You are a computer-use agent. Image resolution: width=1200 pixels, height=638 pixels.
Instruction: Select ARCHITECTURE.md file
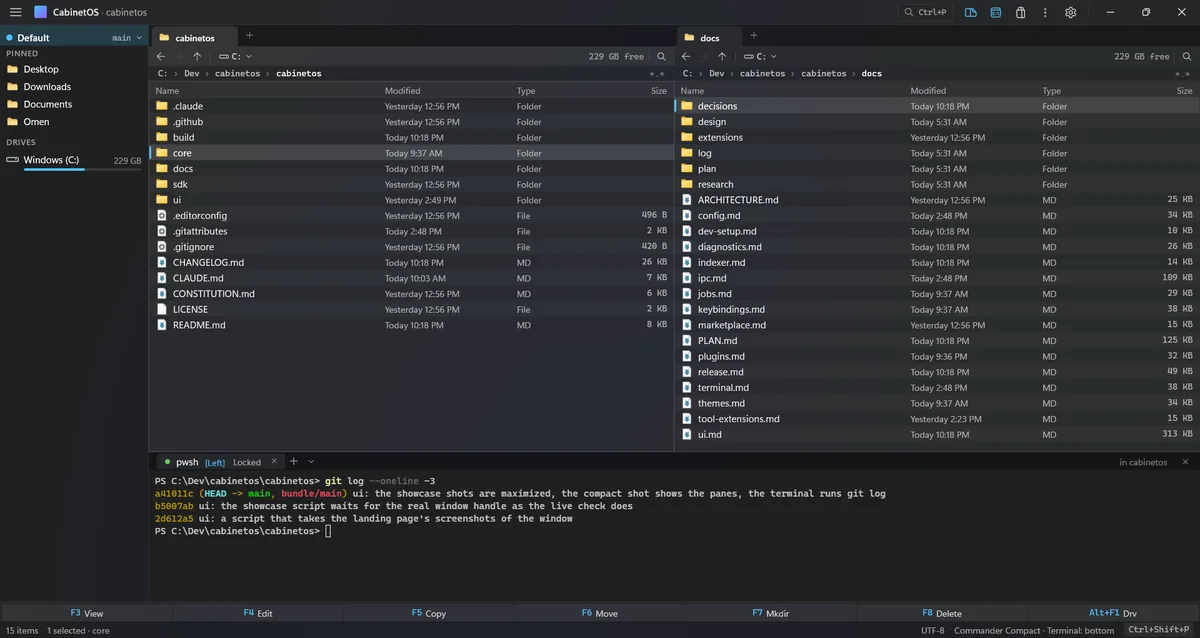[937, 200]
